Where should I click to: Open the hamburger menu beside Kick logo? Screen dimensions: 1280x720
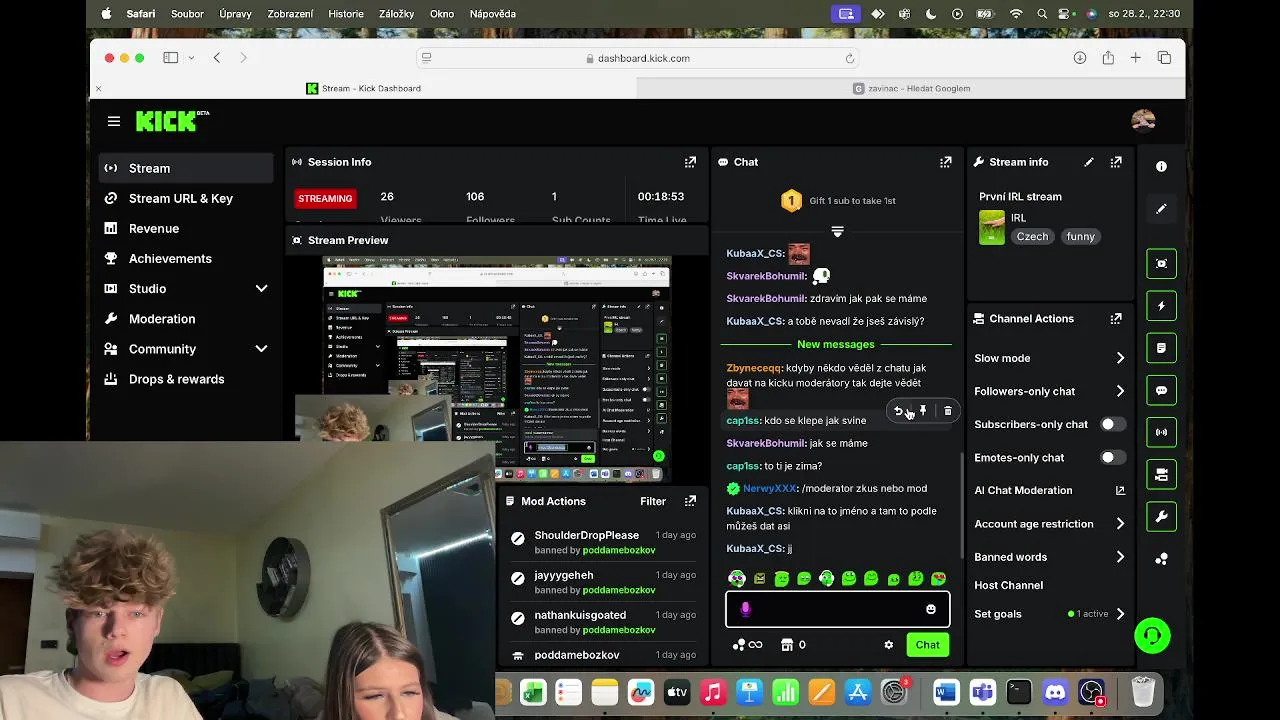click(x=114, y=121)
